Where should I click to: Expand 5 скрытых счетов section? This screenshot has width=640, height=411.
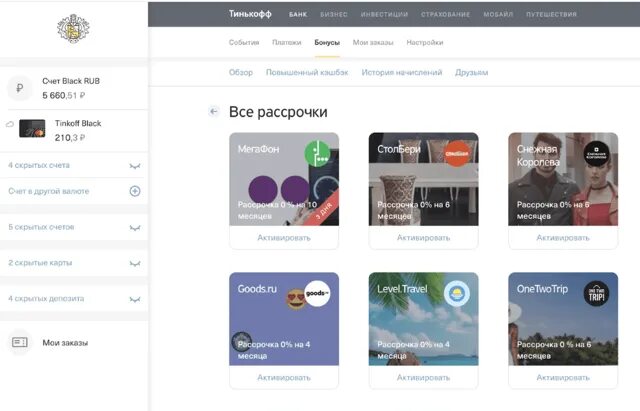click(74, 227)
